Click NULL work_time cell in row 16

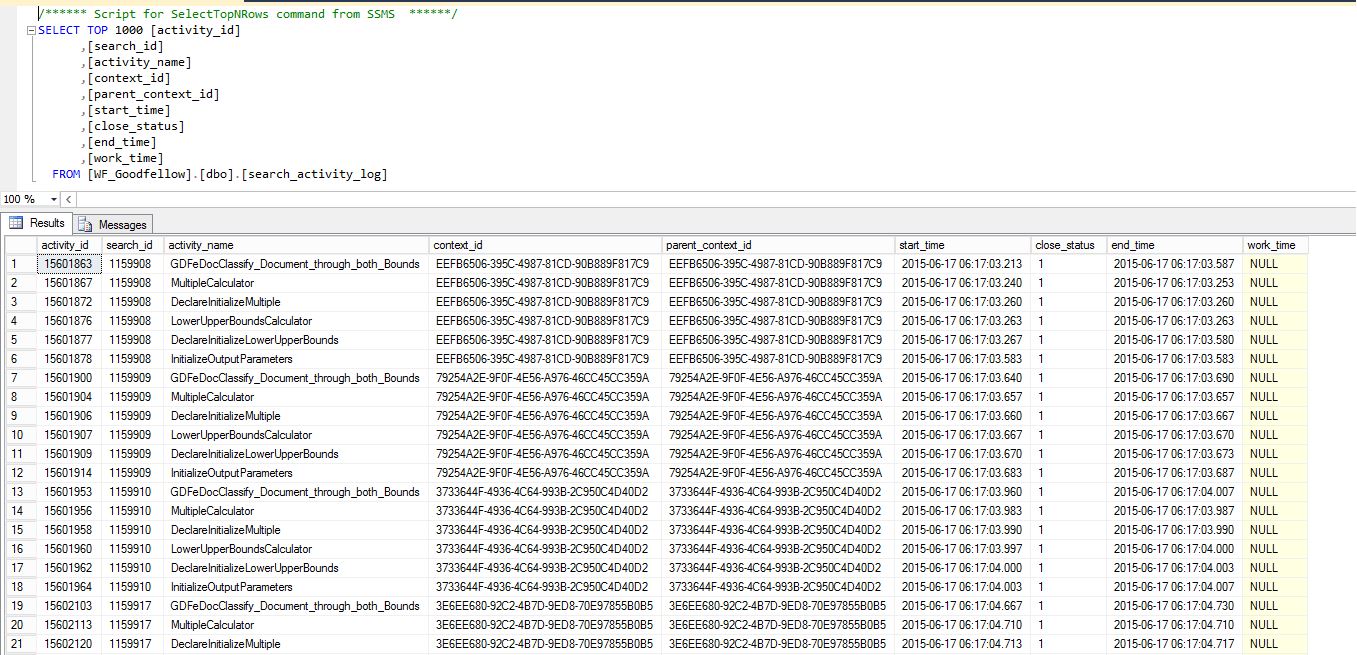(x=1276, y=549)
